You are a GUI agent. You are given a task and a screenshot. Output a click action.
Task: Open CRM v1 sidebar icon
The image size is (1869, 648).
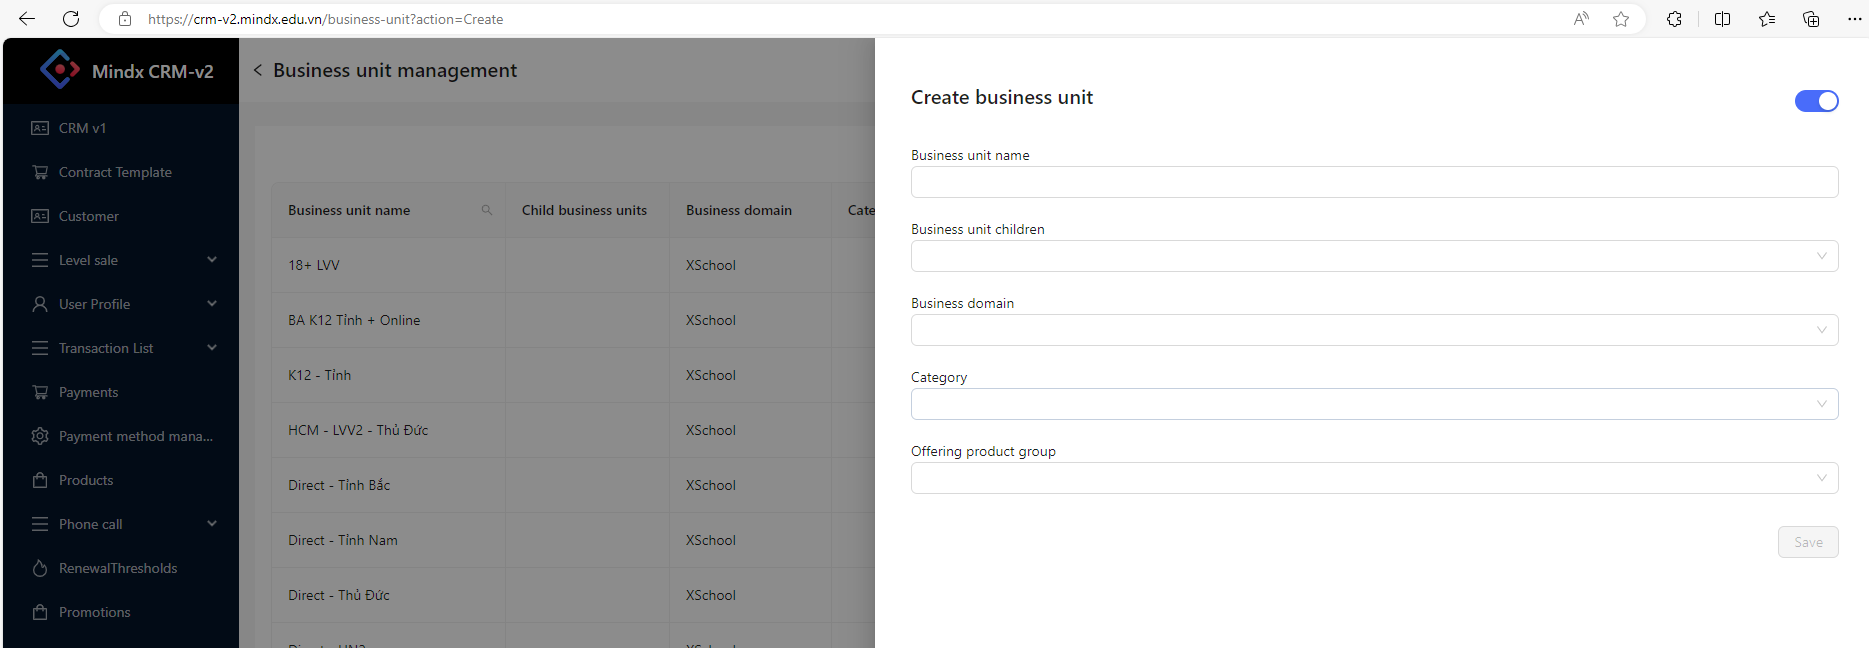coord(40,128)
